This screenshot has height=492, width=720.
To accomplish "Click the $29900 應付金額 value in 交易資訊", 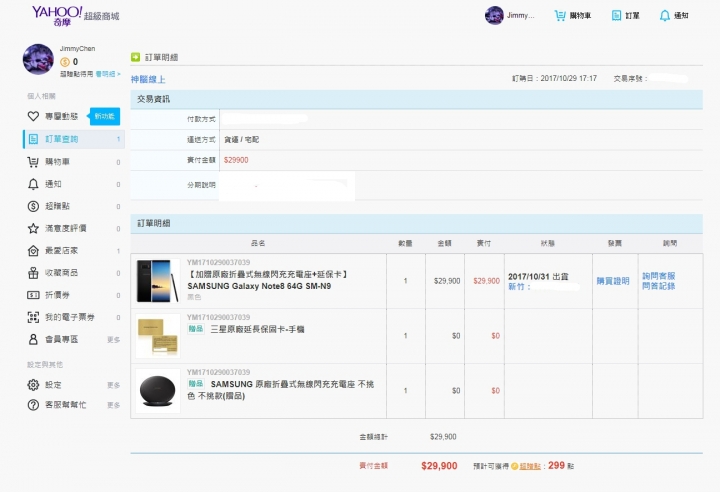I will tap(236, 160).
